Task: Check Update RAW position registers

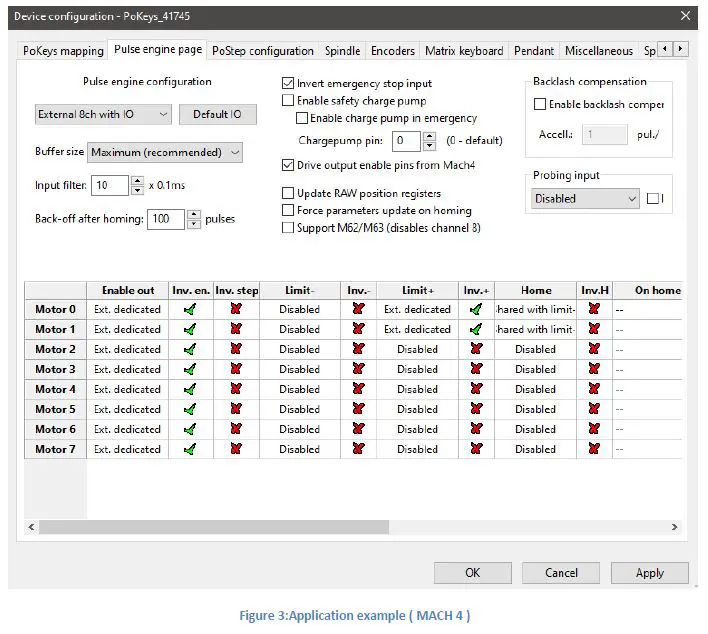Action: click(x=288, y=193)
